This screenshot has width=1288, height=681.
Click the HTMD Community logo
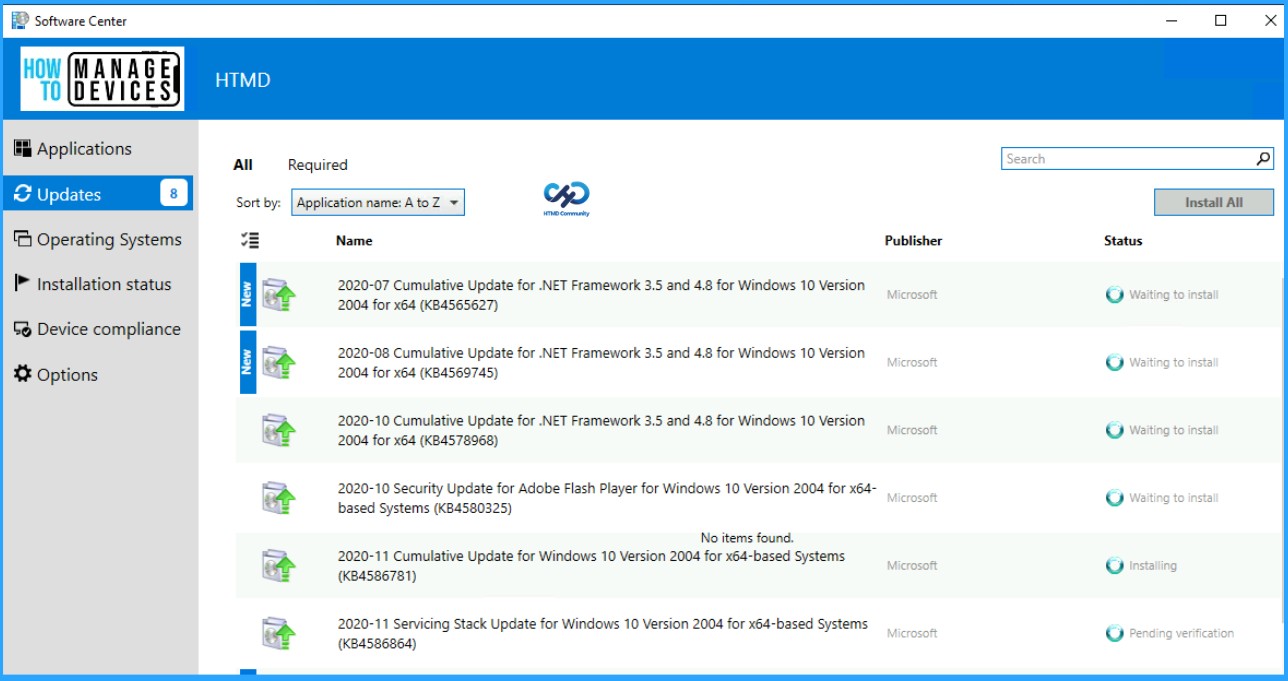tap(566, 199)
